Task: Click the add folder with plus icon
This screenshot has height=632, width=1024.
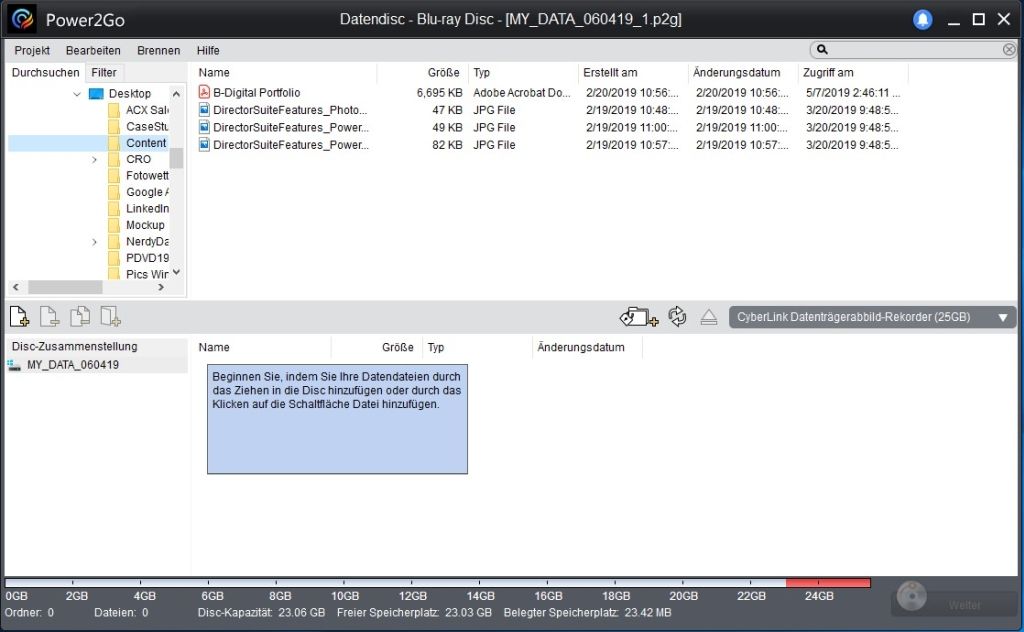Action: point(638,317)
